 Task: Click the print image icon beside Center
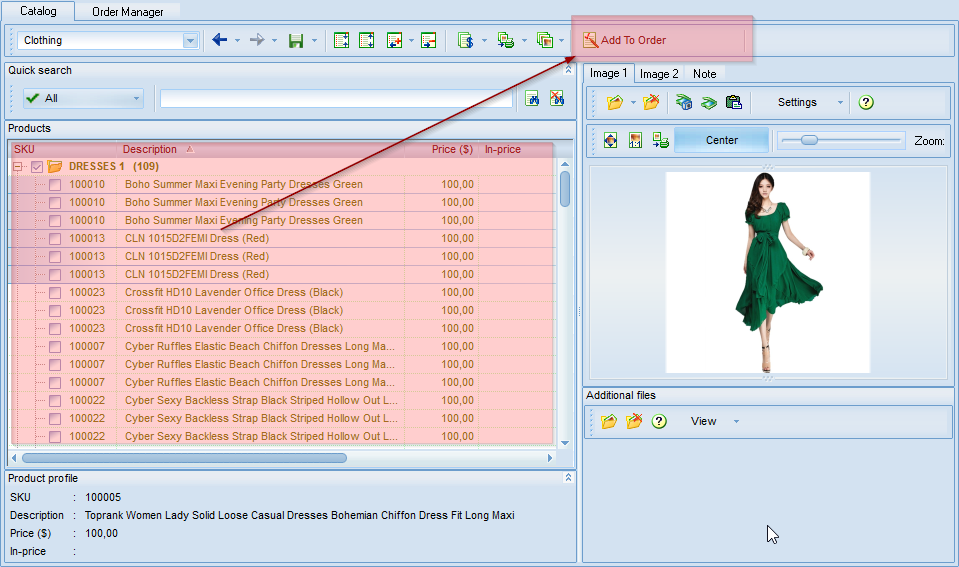tap(661, 140)
